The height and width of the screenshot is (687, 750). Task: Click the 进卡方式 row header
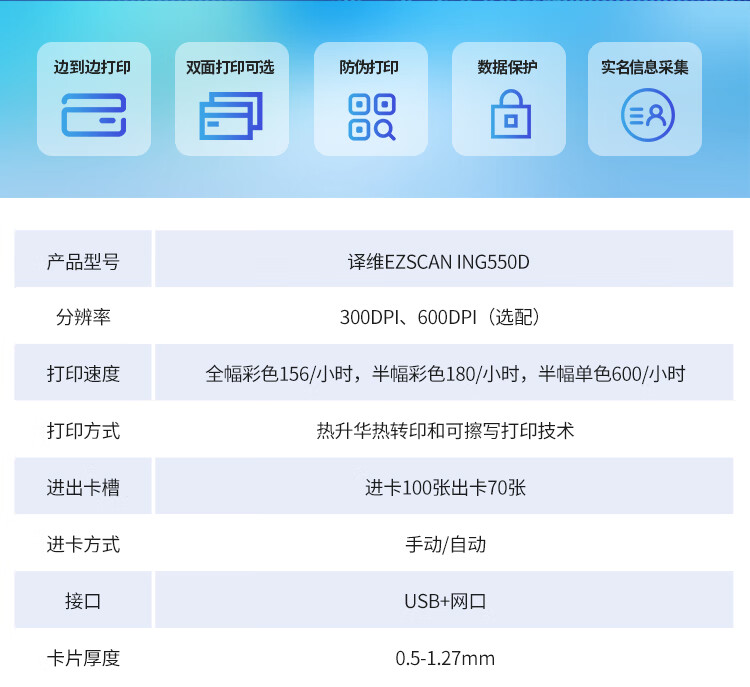click(x=83, y=544)
